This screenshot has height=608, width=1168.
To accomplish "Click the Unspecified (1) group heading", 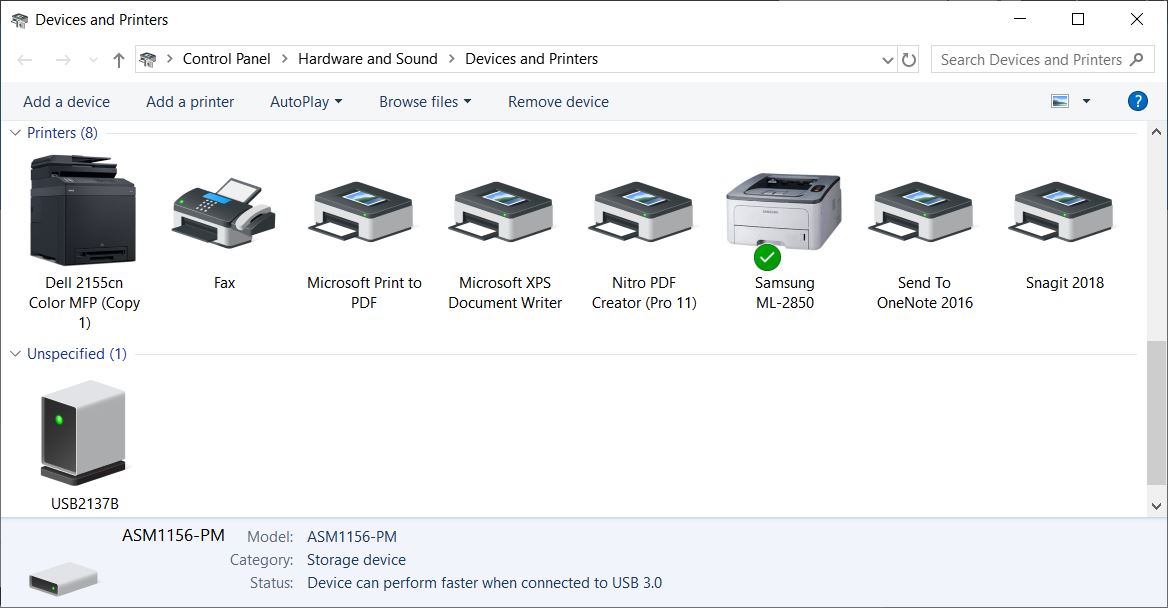I will click(77, 354).
